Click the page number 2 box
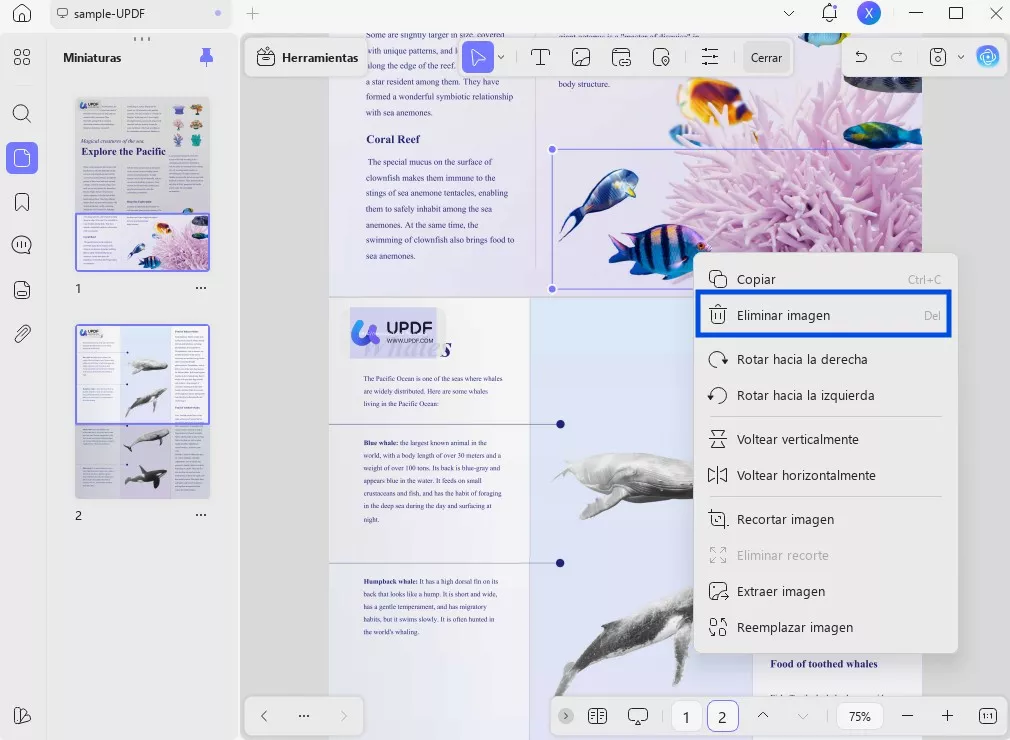The image size is (1010, 740). [722, 716]
